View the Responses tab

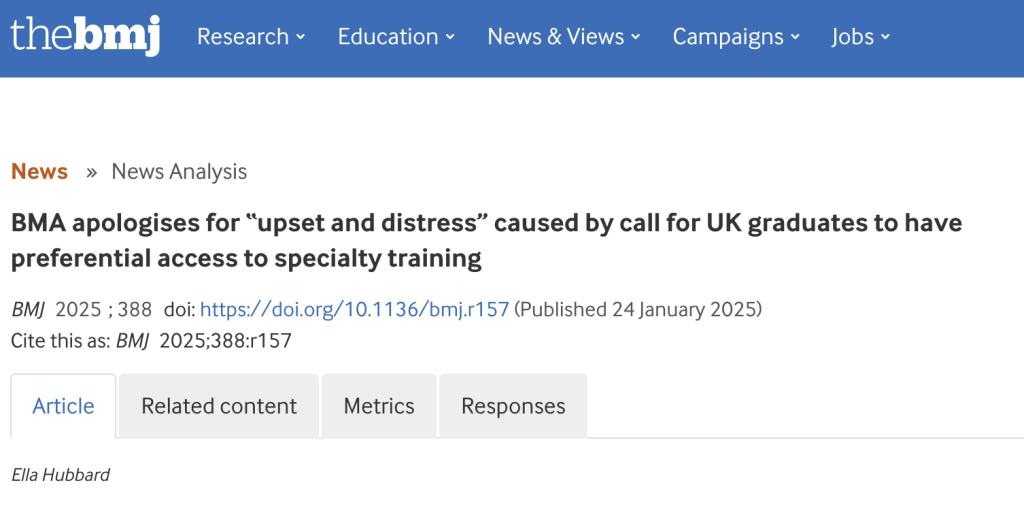tap(513, 406)
